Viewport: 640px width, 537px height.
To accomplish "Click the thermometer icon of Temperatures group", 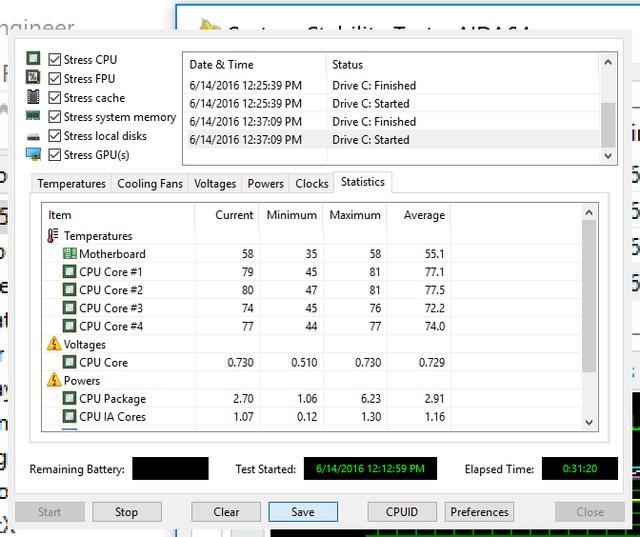I will pos(53,236).
